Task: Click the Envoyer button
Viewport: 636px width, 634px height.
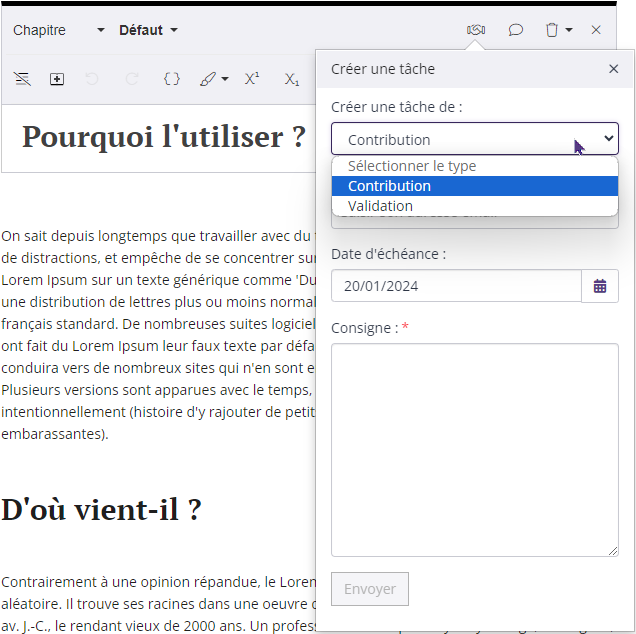Action: [370, 589]
